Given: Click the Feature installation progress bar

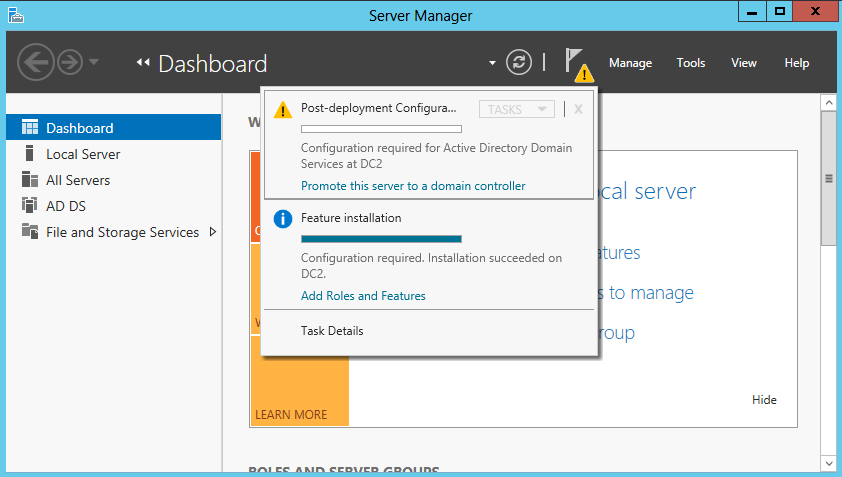Looking at the screenshot, I should point(381,239).
